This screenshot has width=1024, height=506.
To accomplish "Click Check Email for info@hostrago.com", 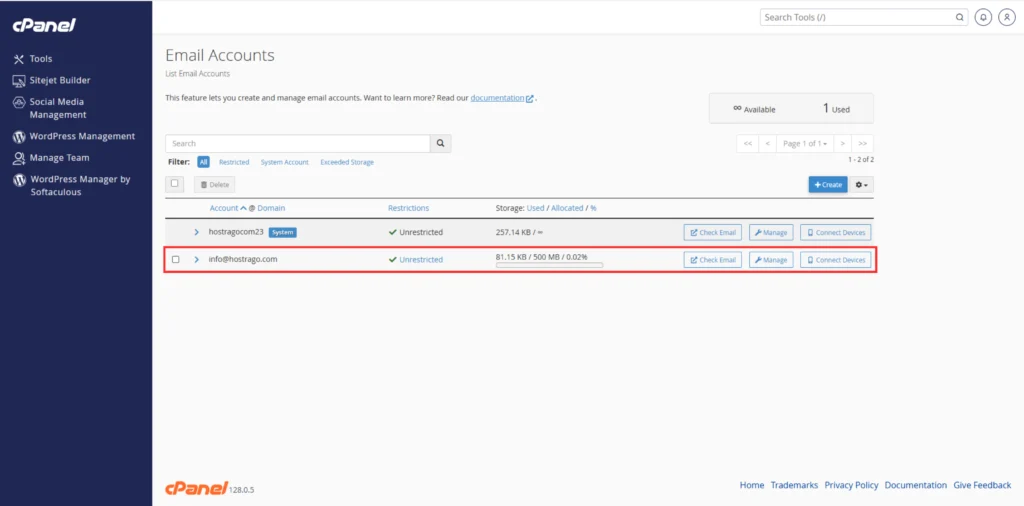I will (x=712, y=260).
